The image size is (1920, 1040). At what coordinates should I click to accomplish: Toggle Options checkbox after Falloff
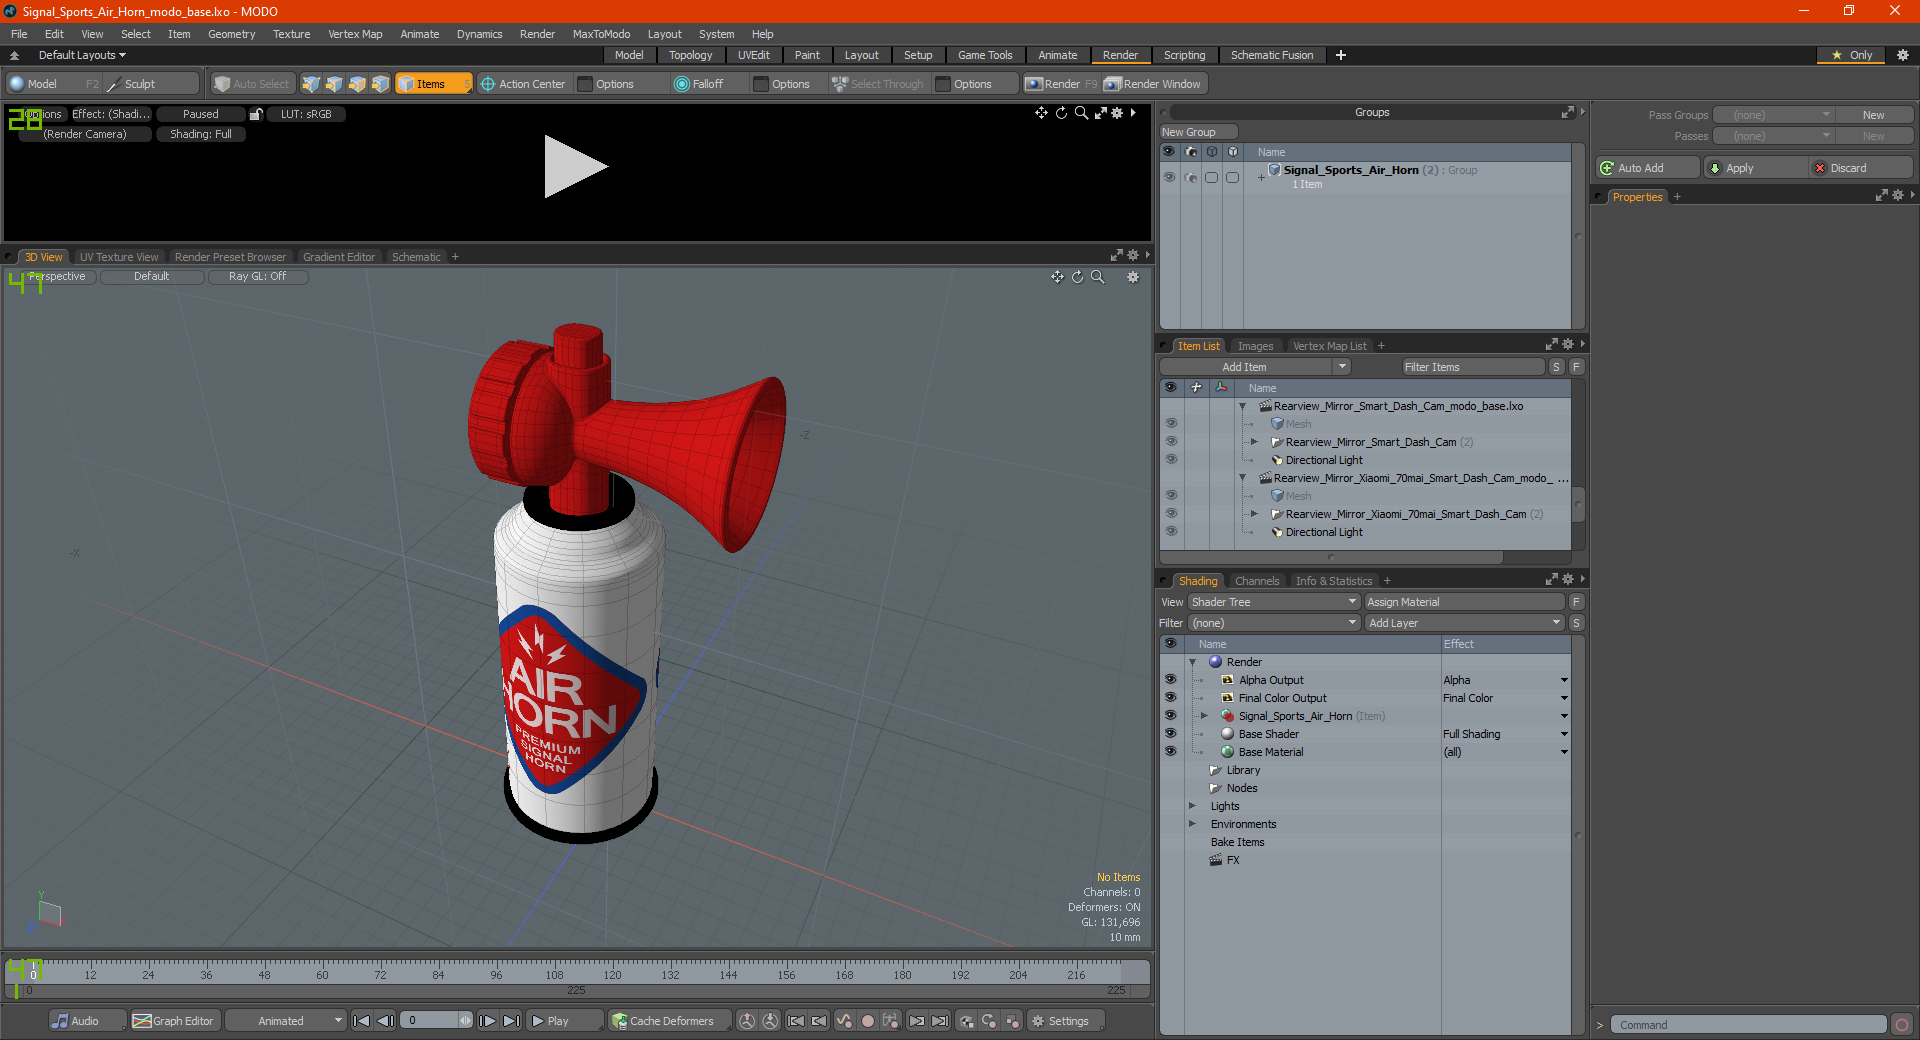(761, 84)
